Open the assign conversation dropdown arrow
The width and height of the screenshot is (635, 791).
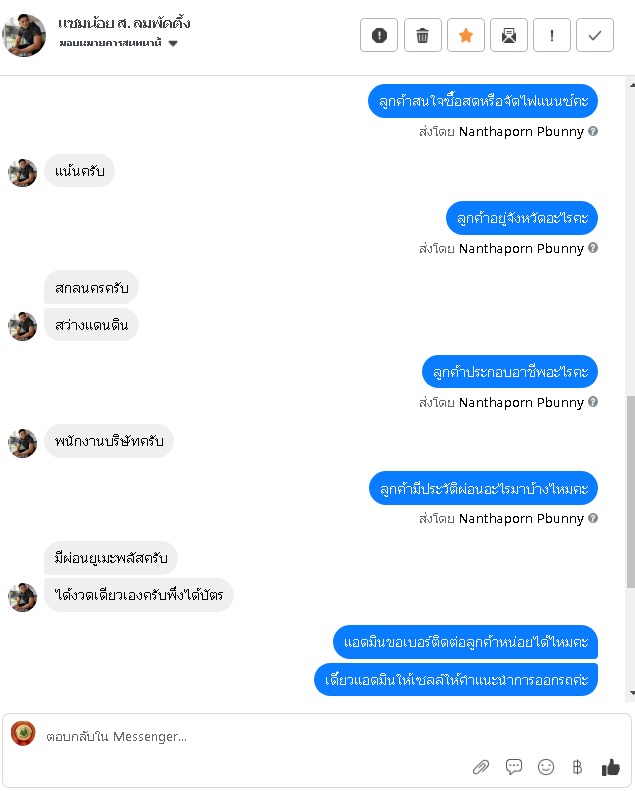pos(173,43)
